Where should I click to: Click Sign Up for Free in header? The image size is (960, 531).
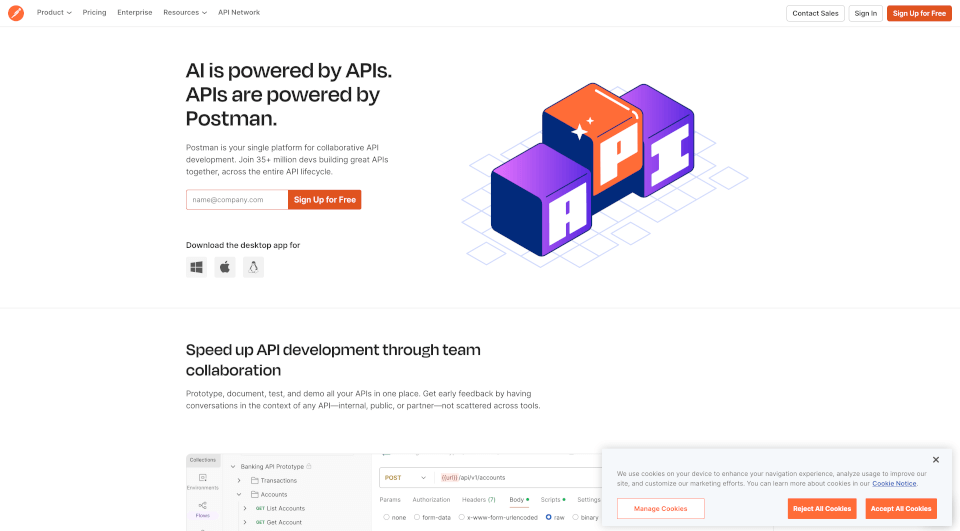point(919,13)
